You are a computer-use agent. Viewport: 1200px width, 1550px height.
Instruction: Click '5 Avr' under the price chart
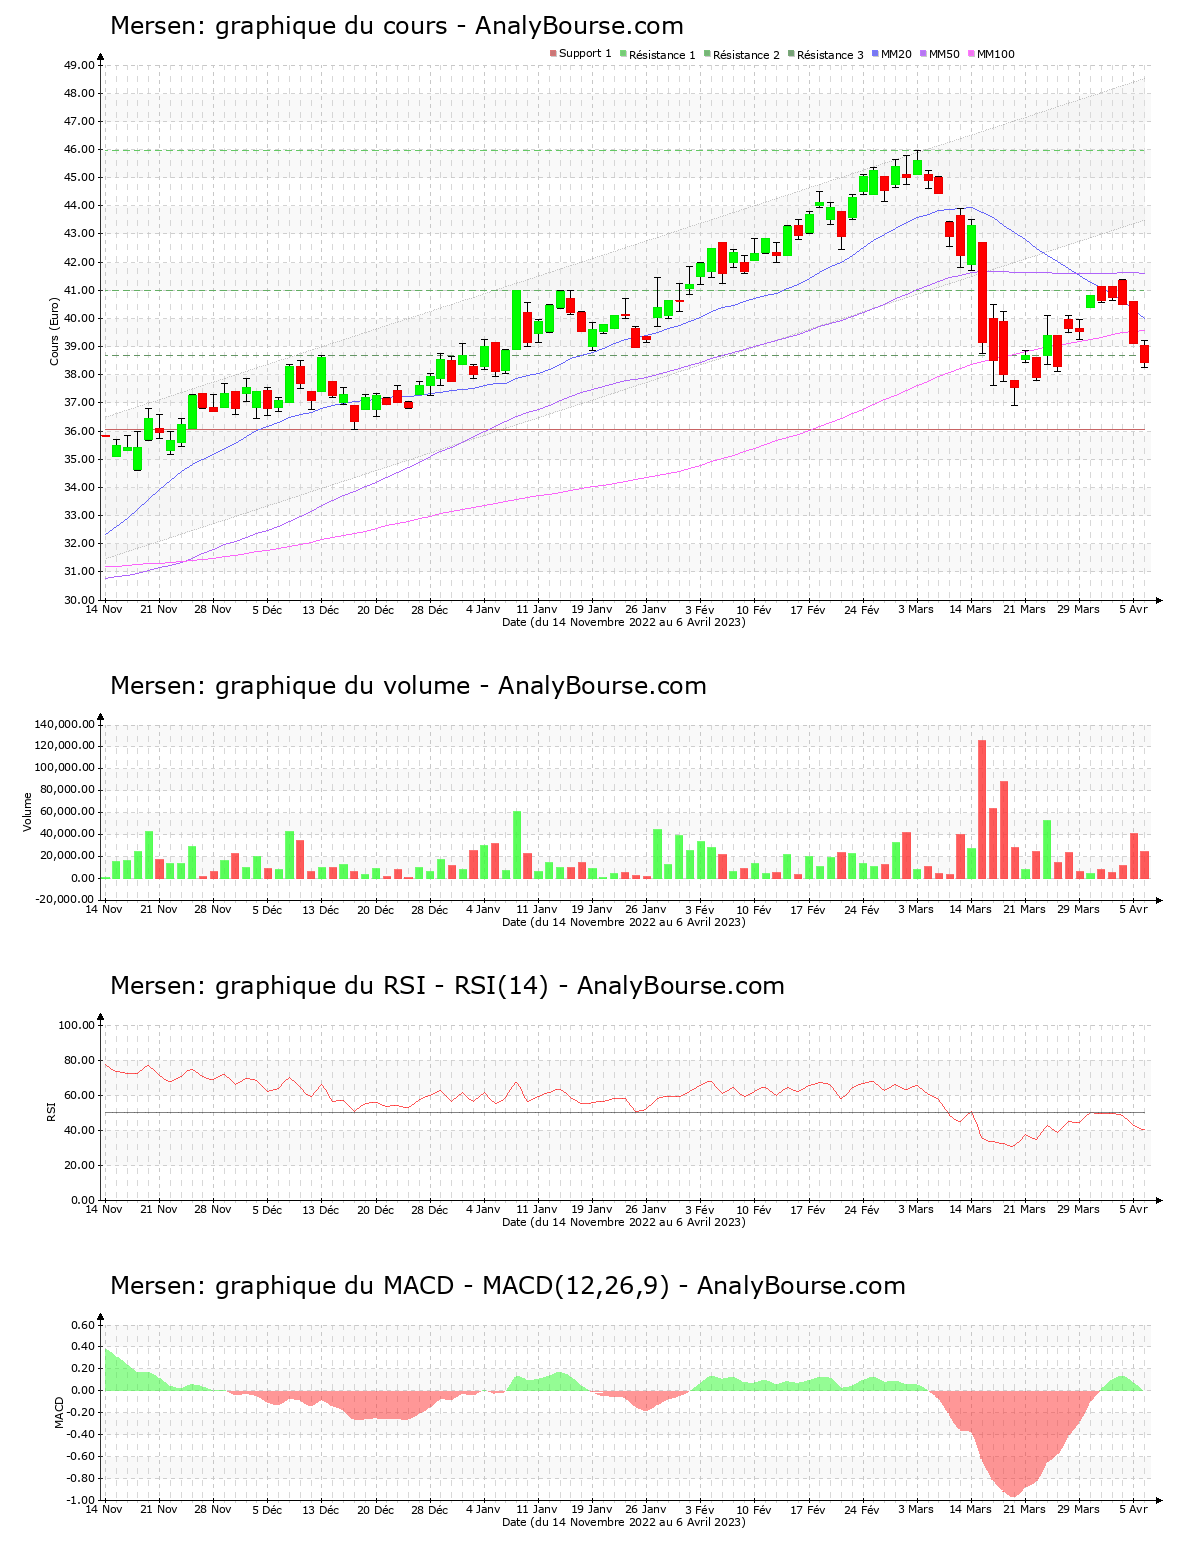tap(1133, 609)
